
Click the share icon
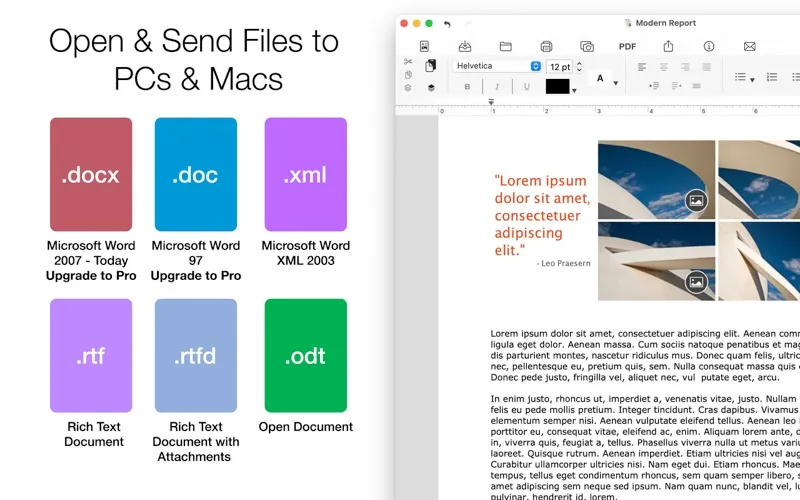click(668, 46)
